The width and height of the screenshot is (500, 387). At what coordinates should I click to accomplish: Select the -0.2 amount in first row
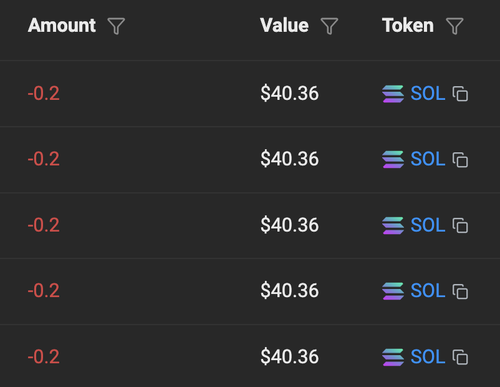pos(44,93)
